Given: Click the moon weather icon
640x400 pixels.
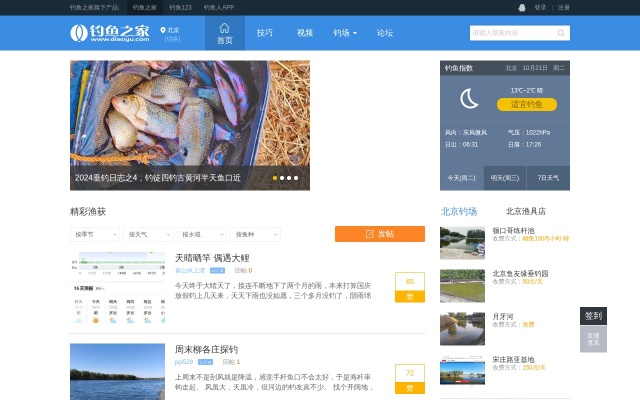Looking at the screenshot, I should click(x=469, y=98).
